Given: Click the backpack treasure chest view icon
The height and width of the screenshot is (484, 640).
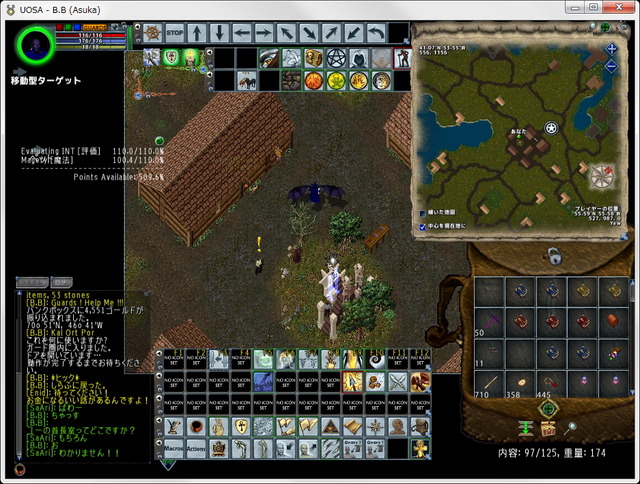Looking at the screenshot, I should click(548, 428).
